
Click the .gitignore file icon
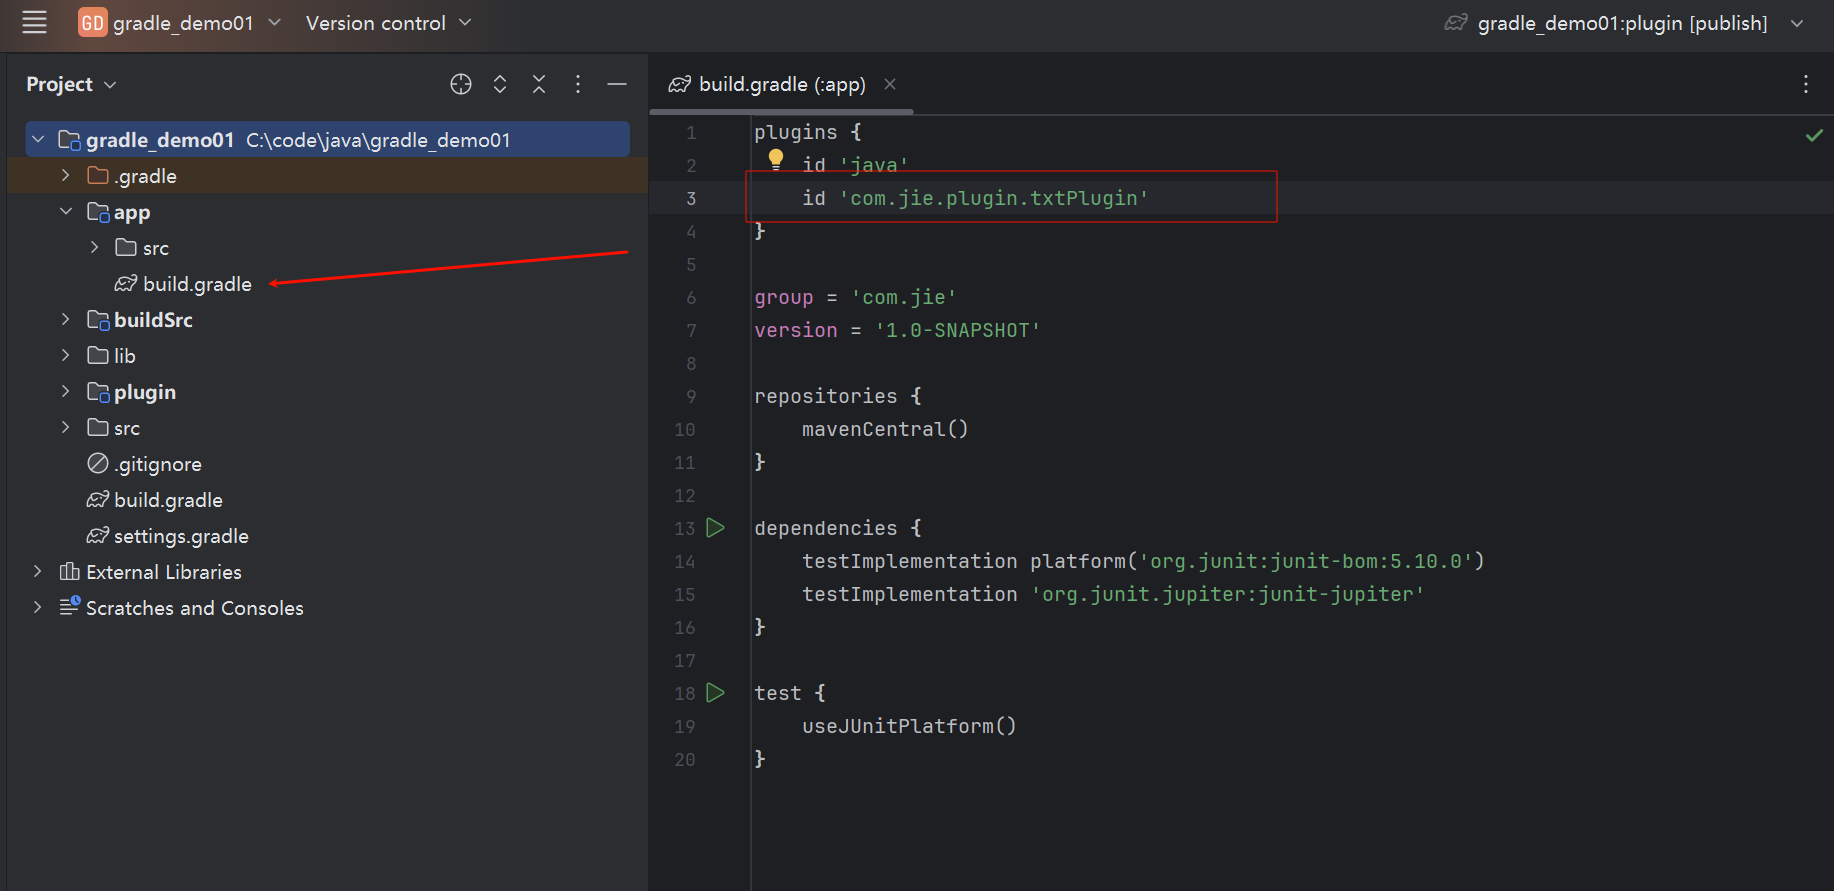click(x=98, y=463)
